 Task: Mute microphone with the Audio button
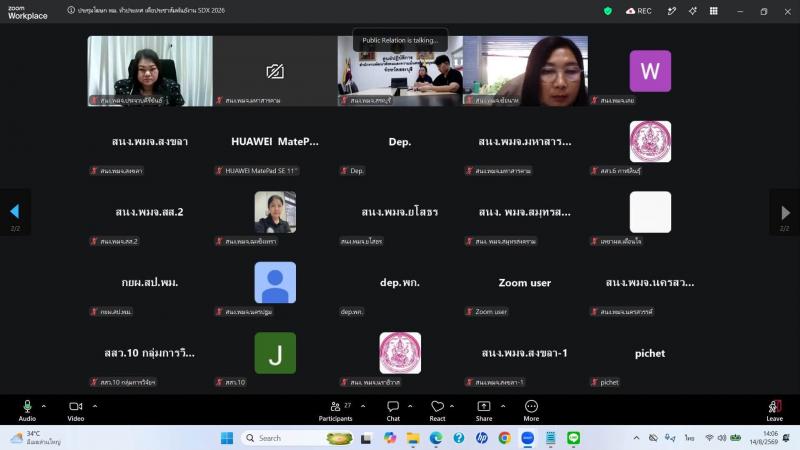27,410
